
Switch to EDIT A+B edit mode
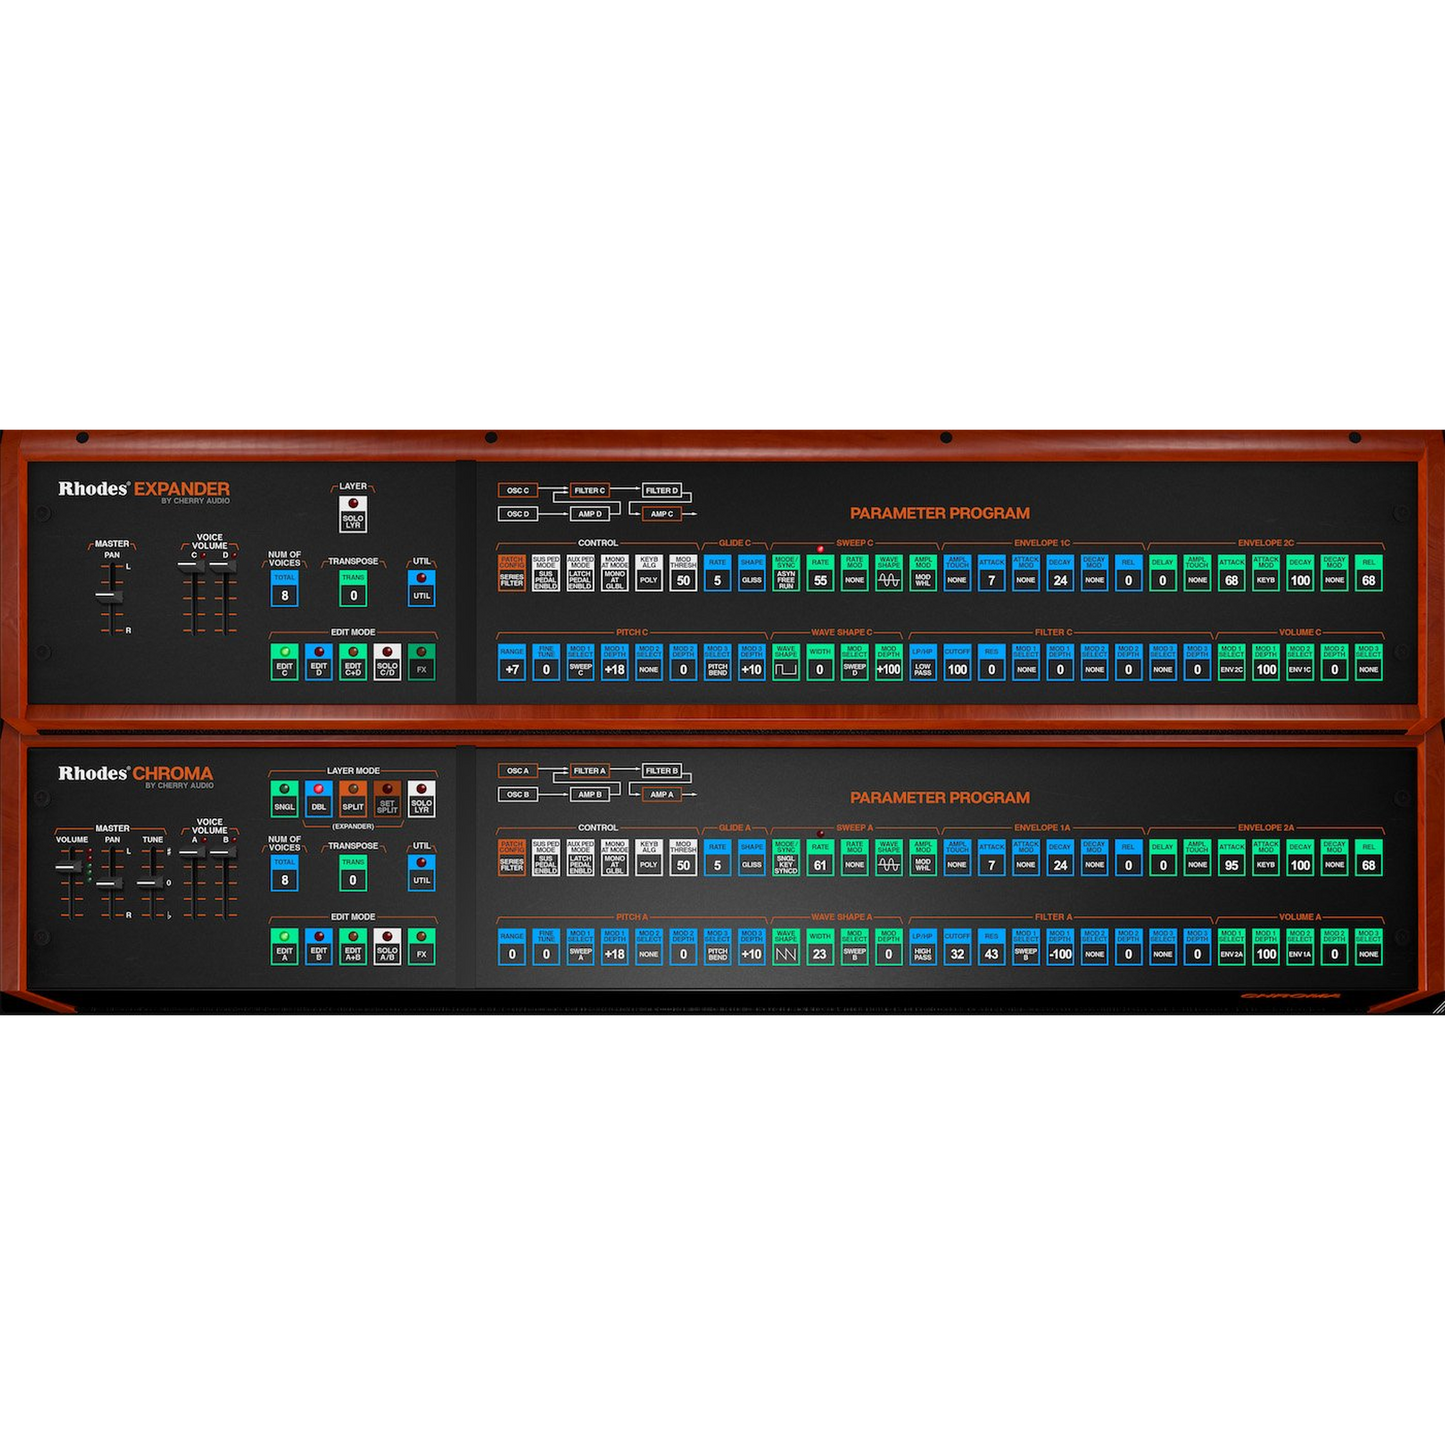coord(353,947)
